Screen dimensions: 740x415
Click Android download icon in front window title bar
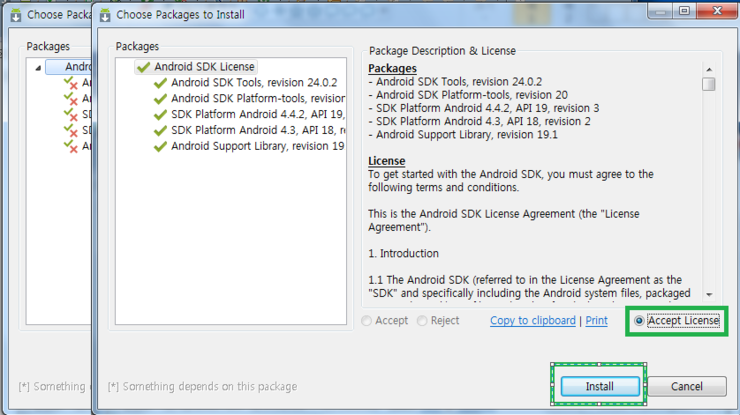pos(105,15)
